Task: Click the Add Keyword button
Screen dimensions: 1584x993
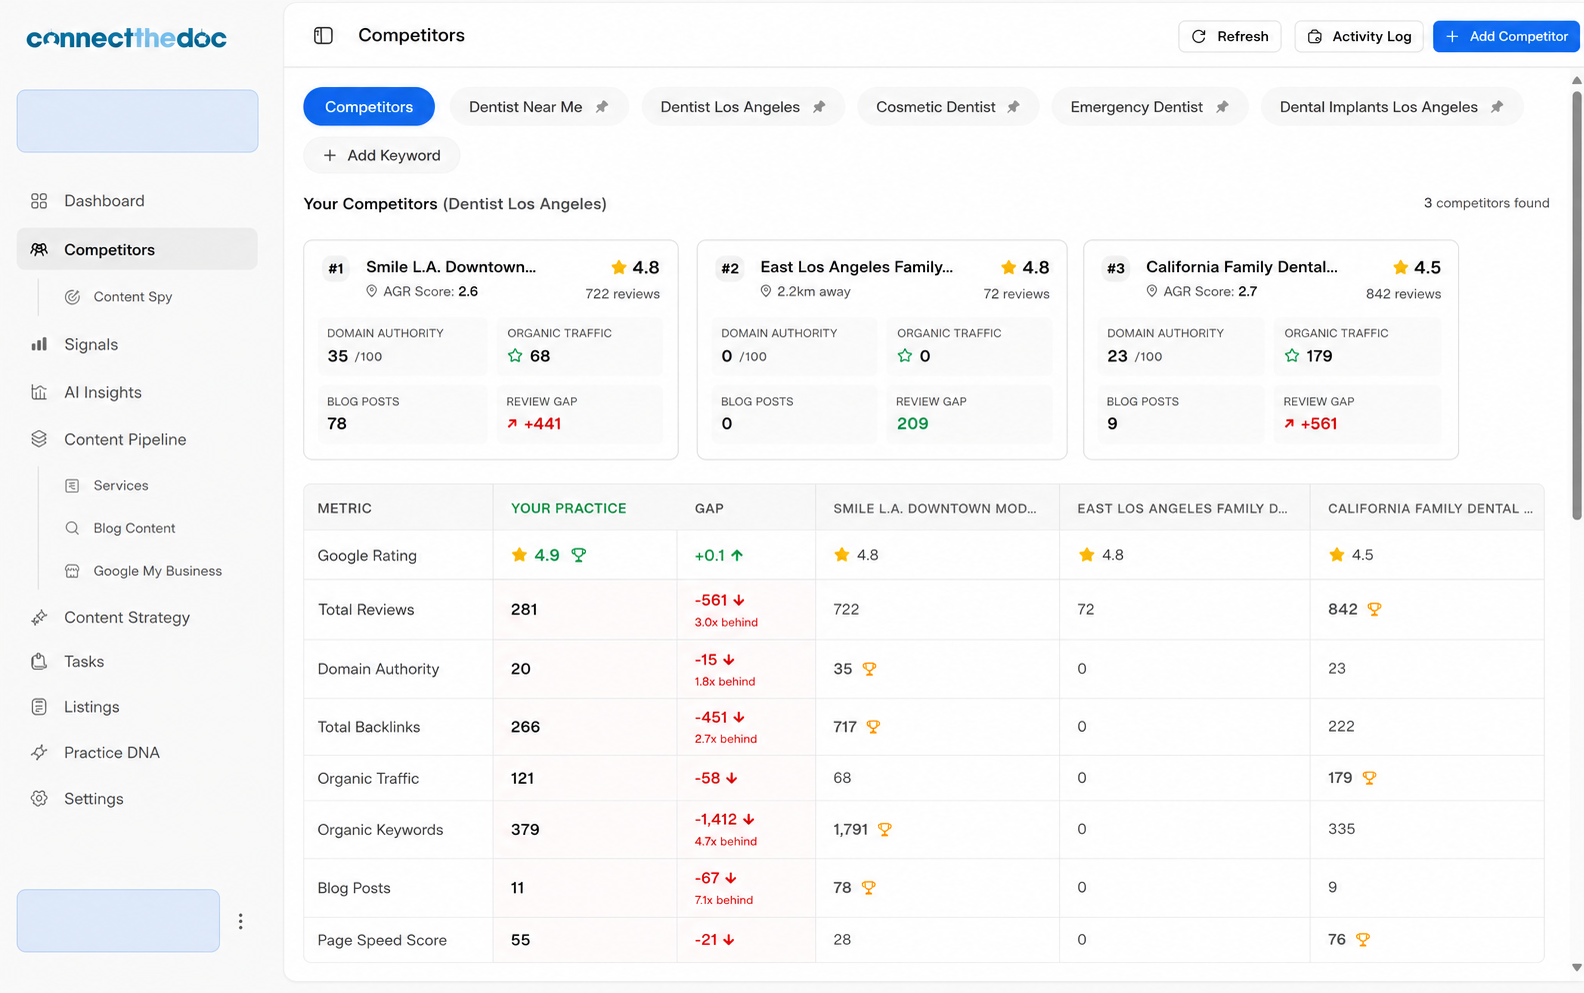Action: [x=382, y=155]
